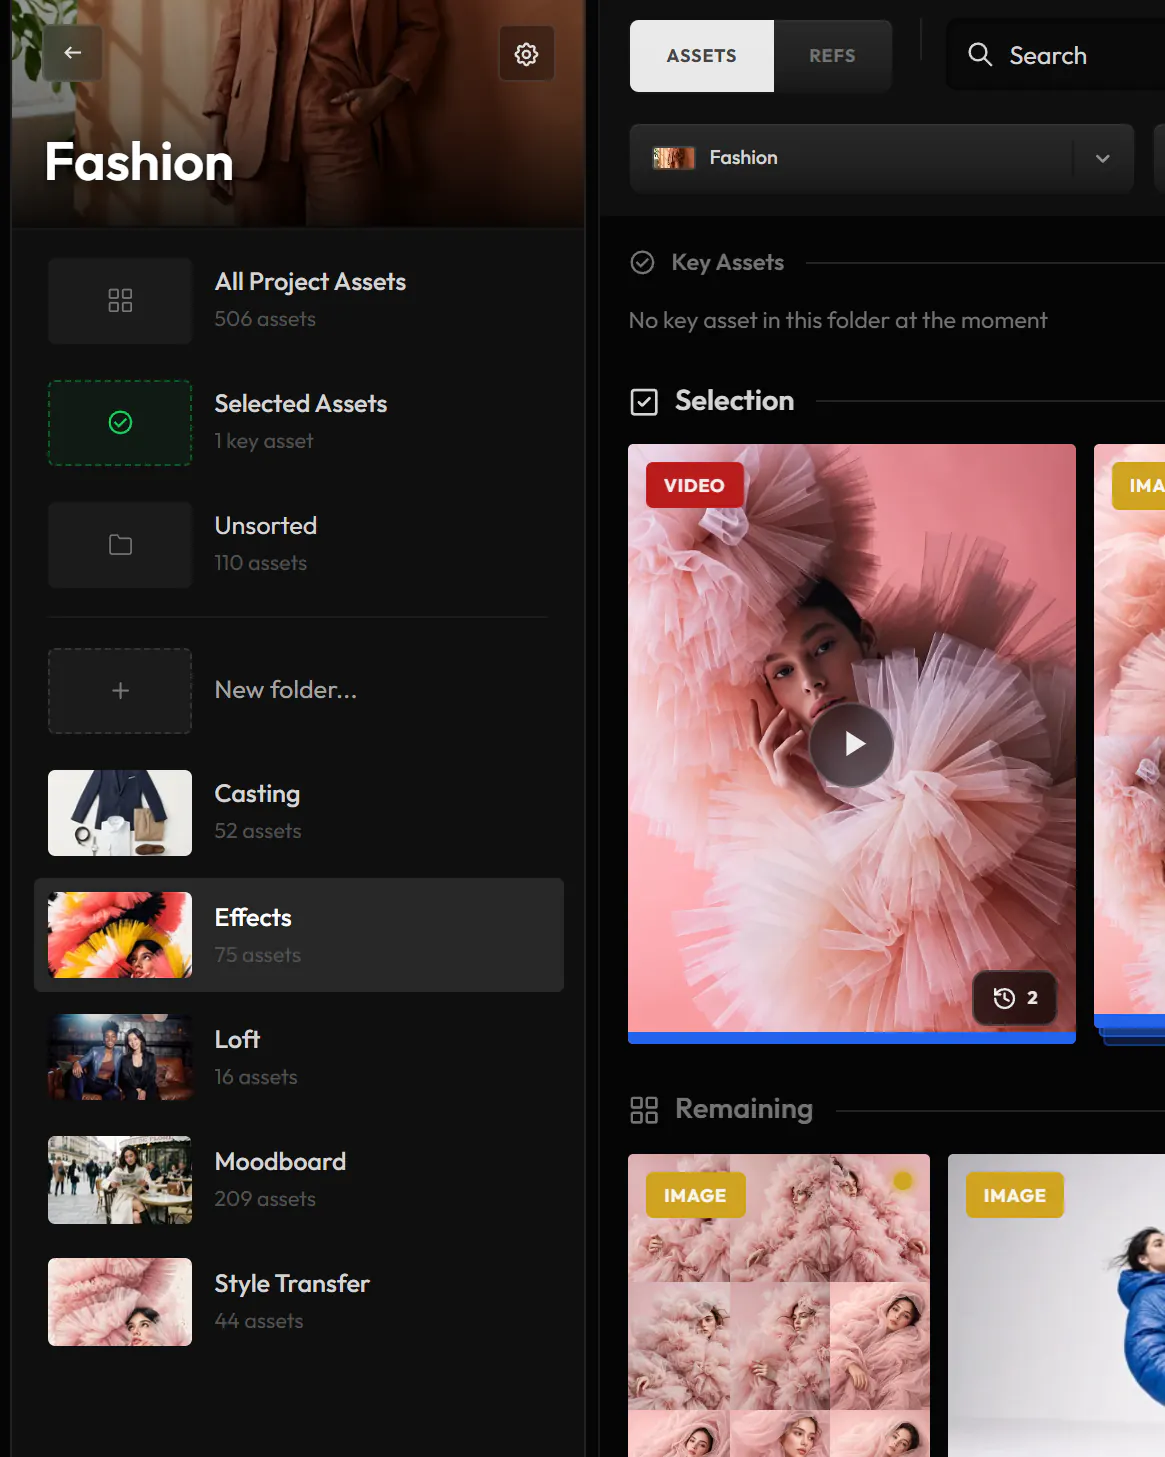Click the Remaining section heading

pyautogui.click(x=744, y=1109)
